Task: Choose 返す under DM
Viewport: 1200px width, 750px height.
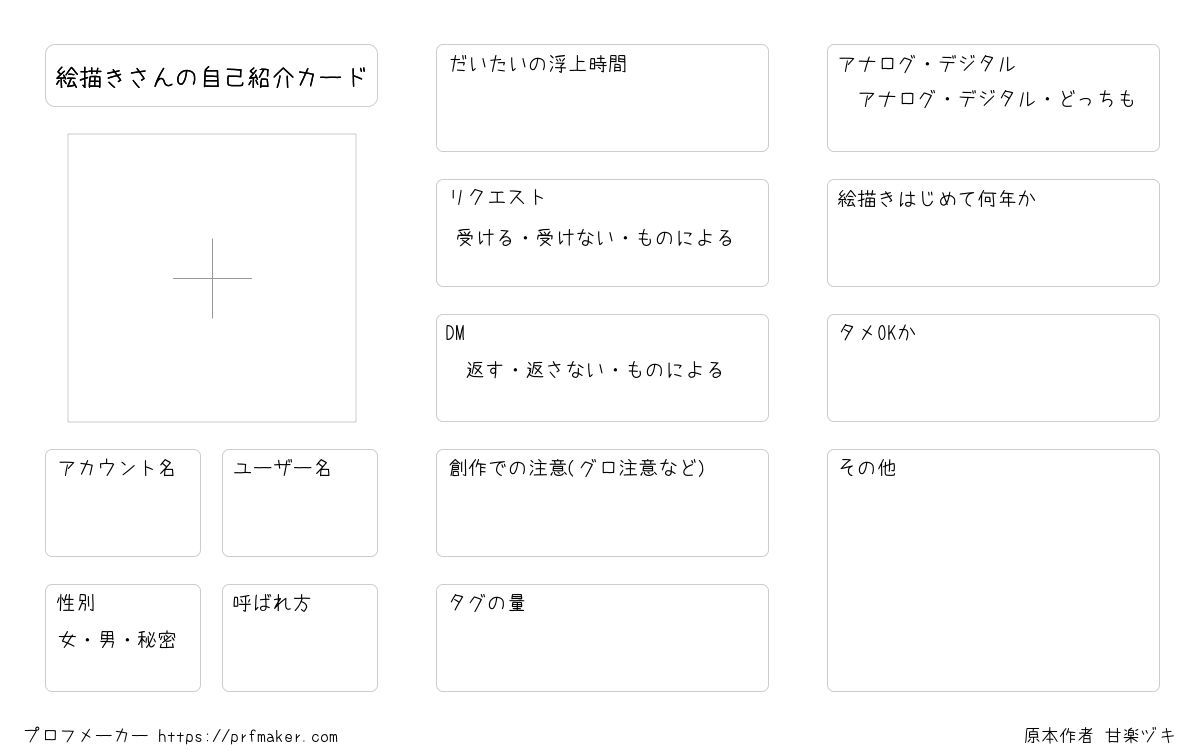Action: pos(484,370)
